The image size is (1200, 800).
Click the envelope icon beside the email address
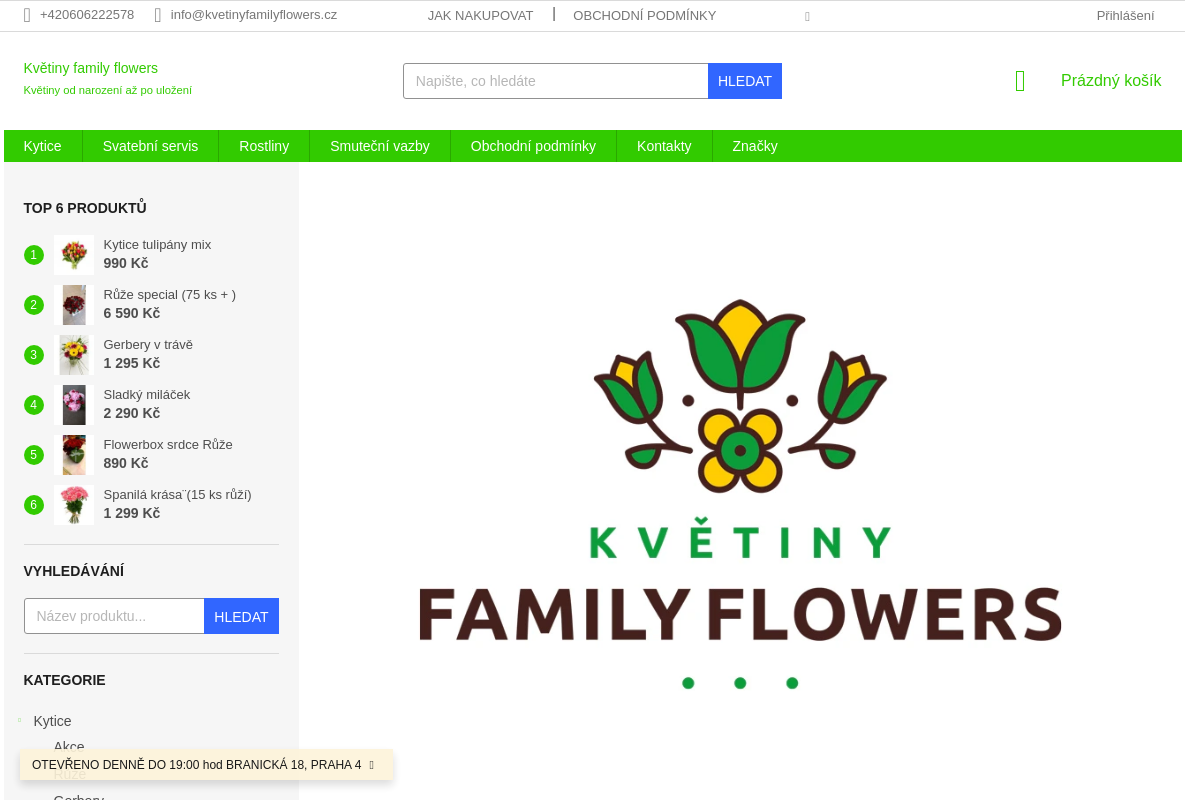[x=158, y=15]
